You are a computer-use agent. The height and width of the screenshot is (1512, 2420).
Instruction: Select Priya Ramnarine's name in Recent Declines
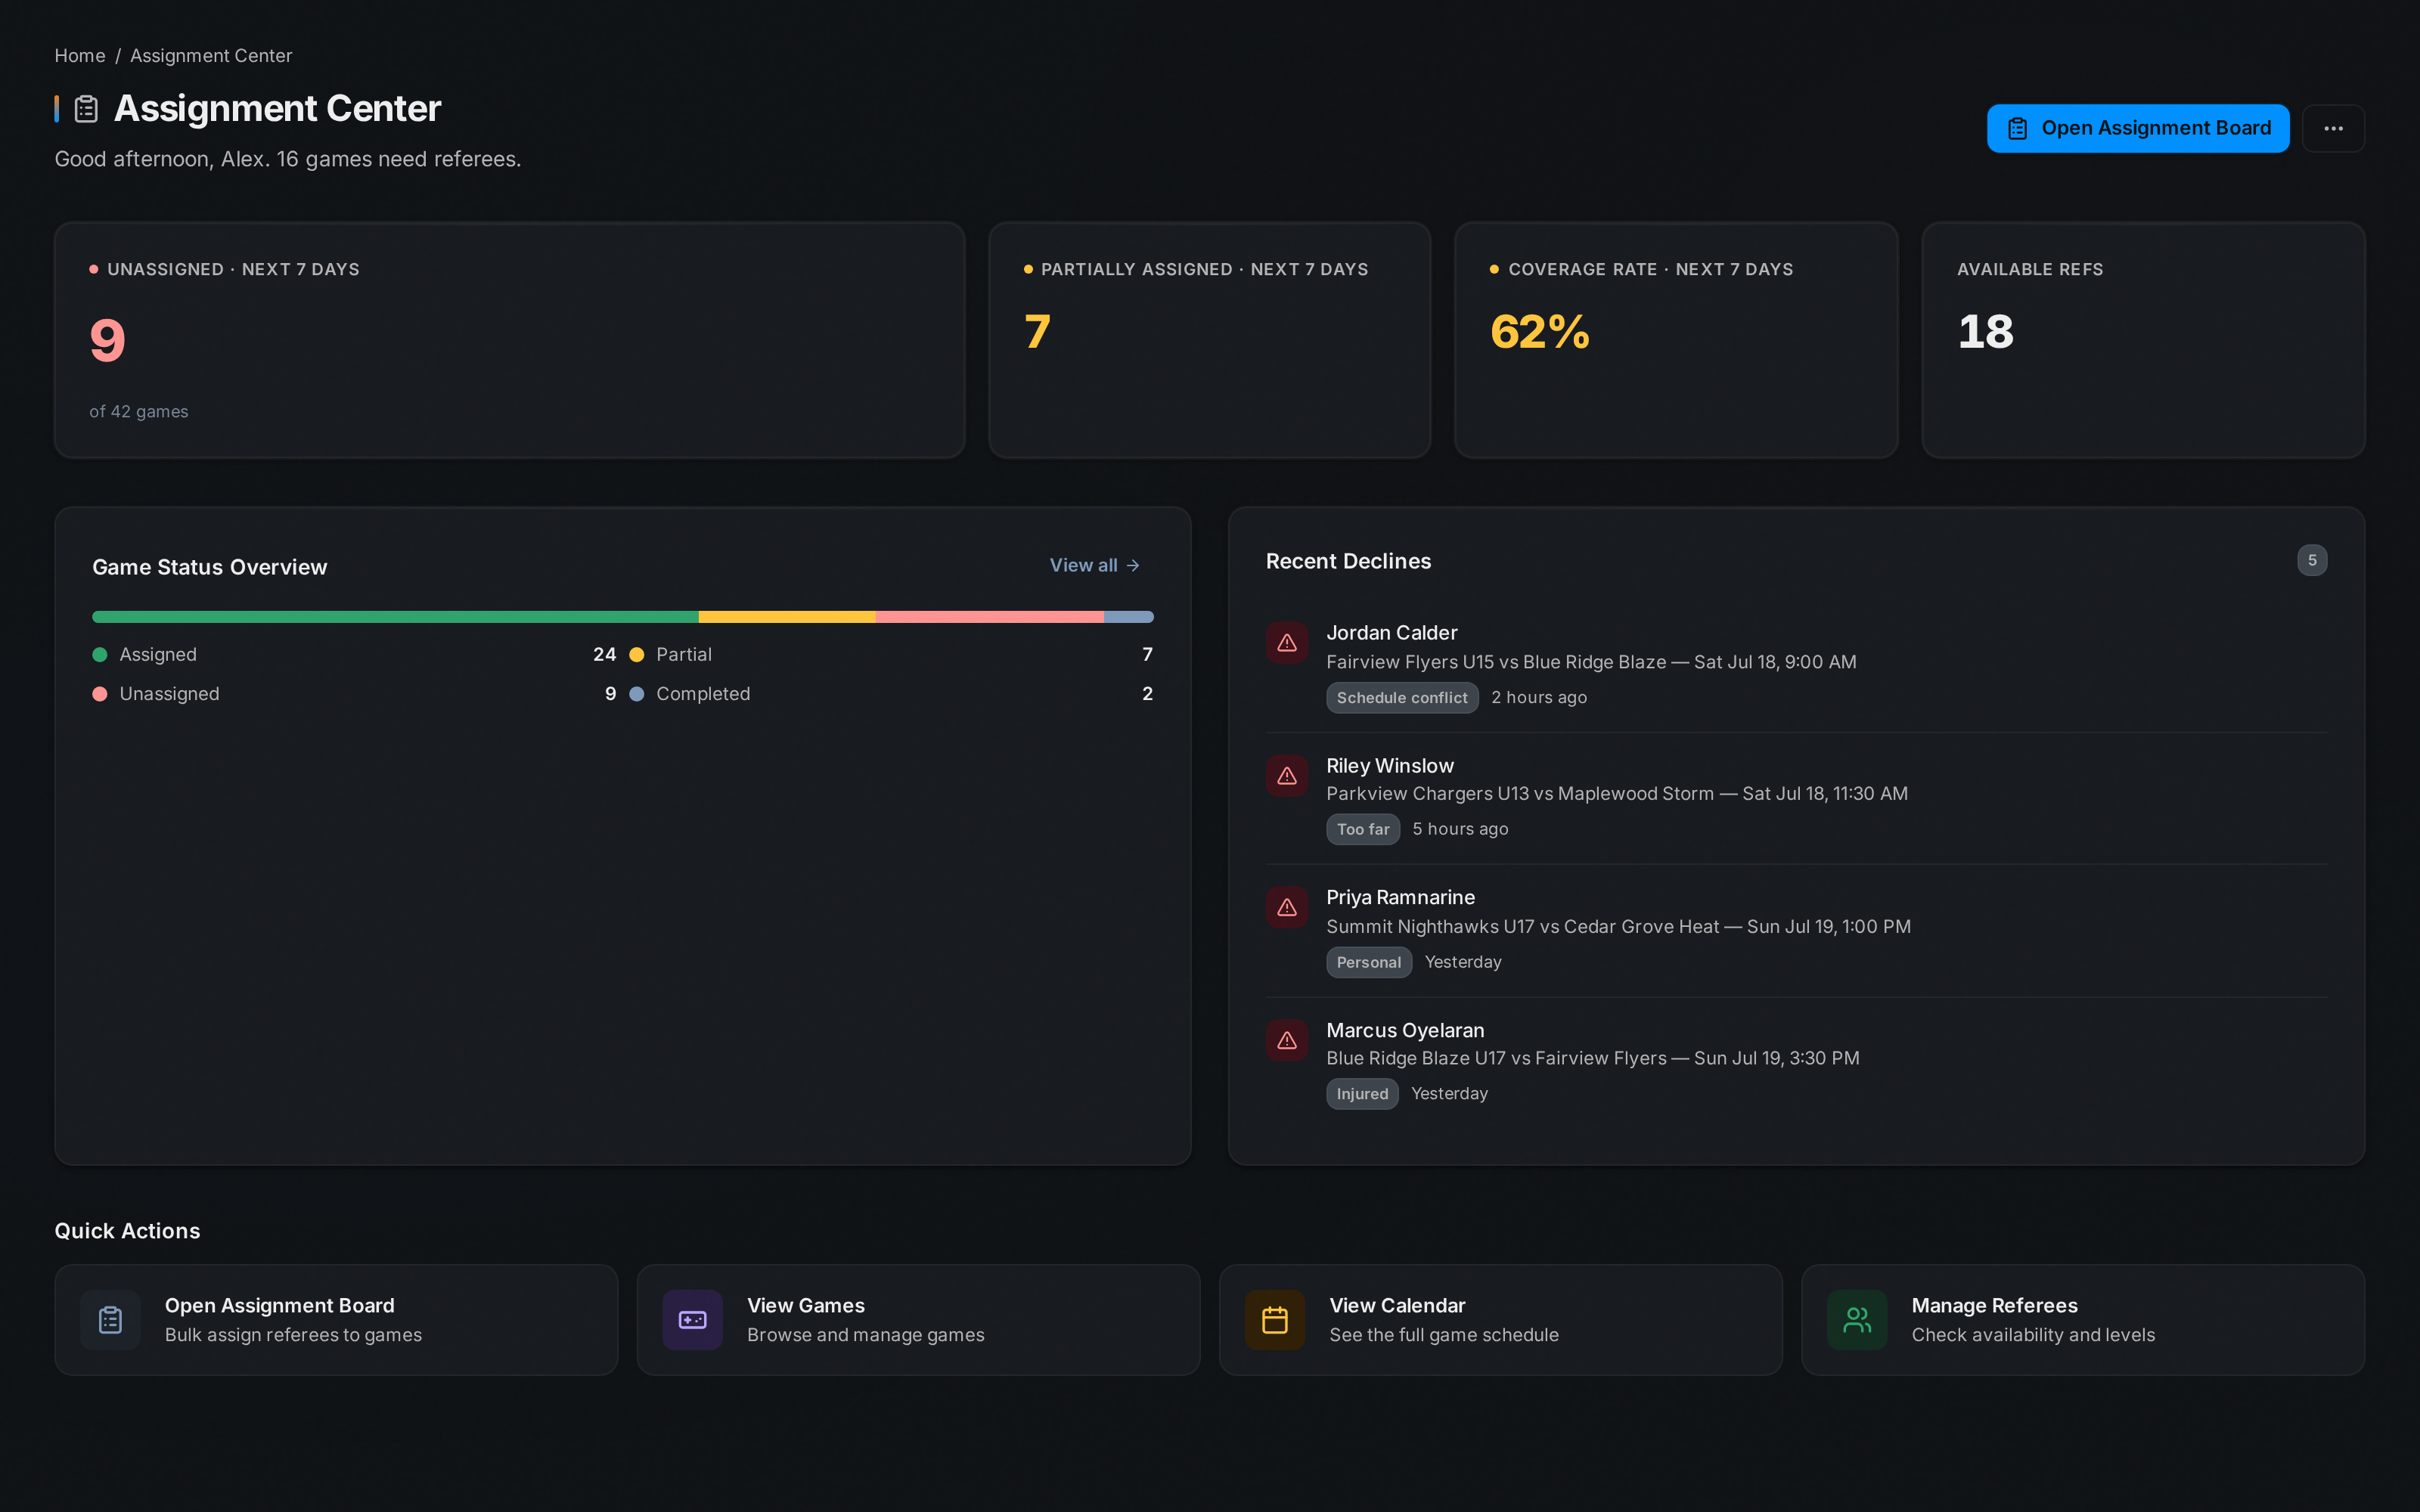click(x=1400, y=898)
